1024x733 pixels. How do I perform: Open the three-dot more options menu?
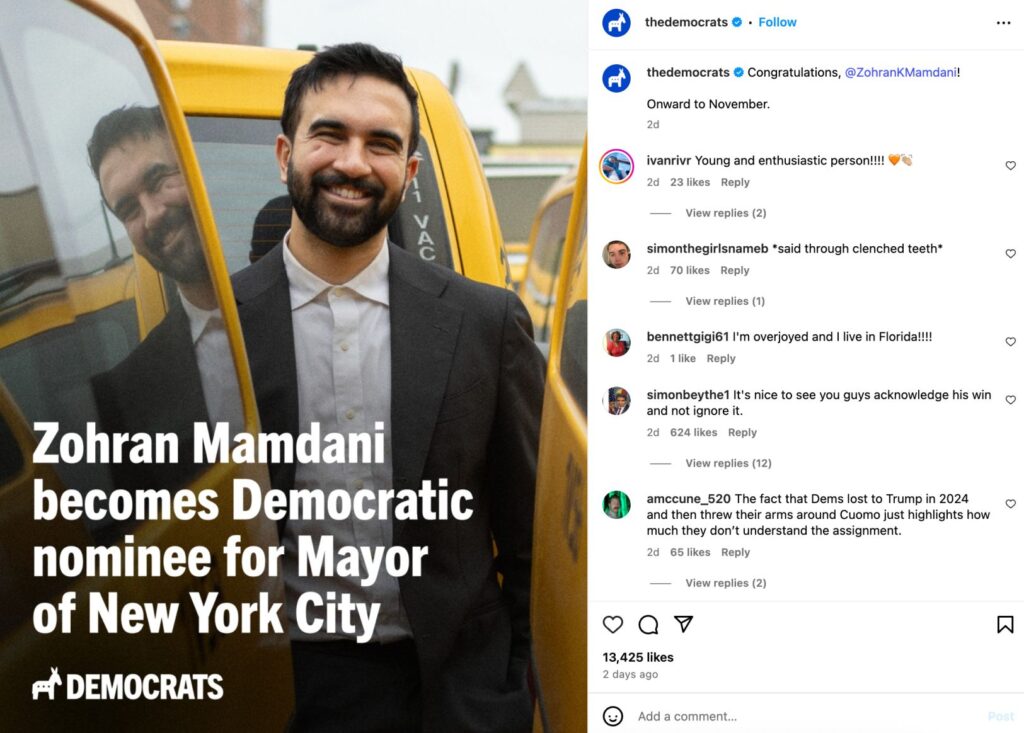tap(1003, 23)
